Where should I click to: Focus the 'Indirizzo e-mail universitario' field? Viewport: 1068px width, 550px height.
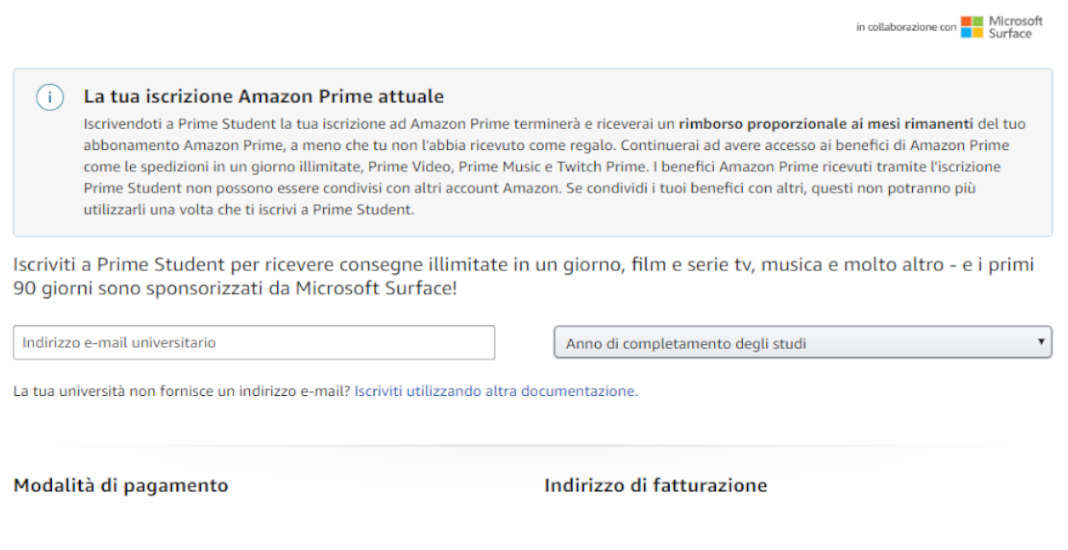[254, 342]
